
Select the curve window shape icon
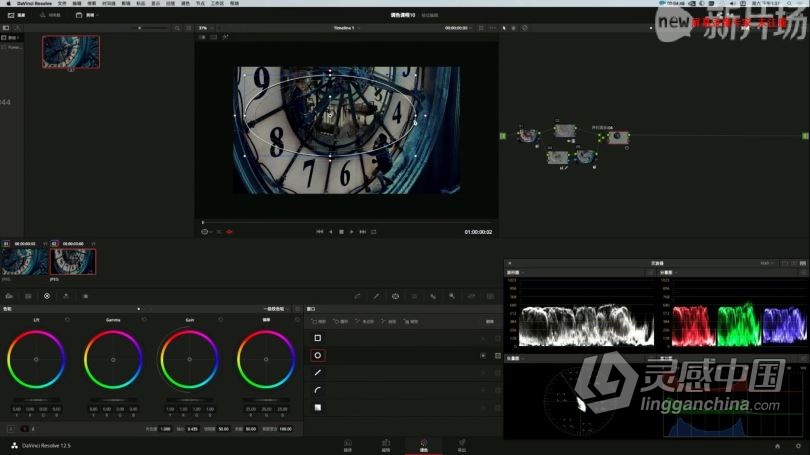point(318,390)
